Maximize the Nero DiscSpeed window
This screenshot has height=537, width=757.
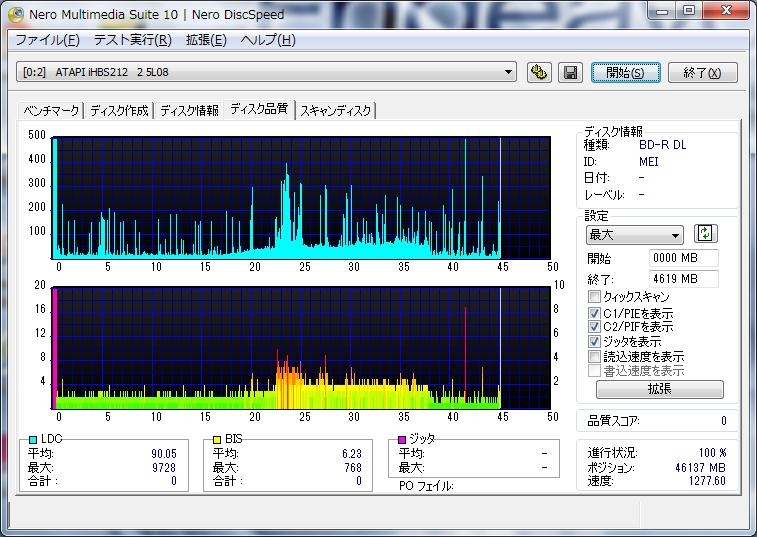[689, 11]
